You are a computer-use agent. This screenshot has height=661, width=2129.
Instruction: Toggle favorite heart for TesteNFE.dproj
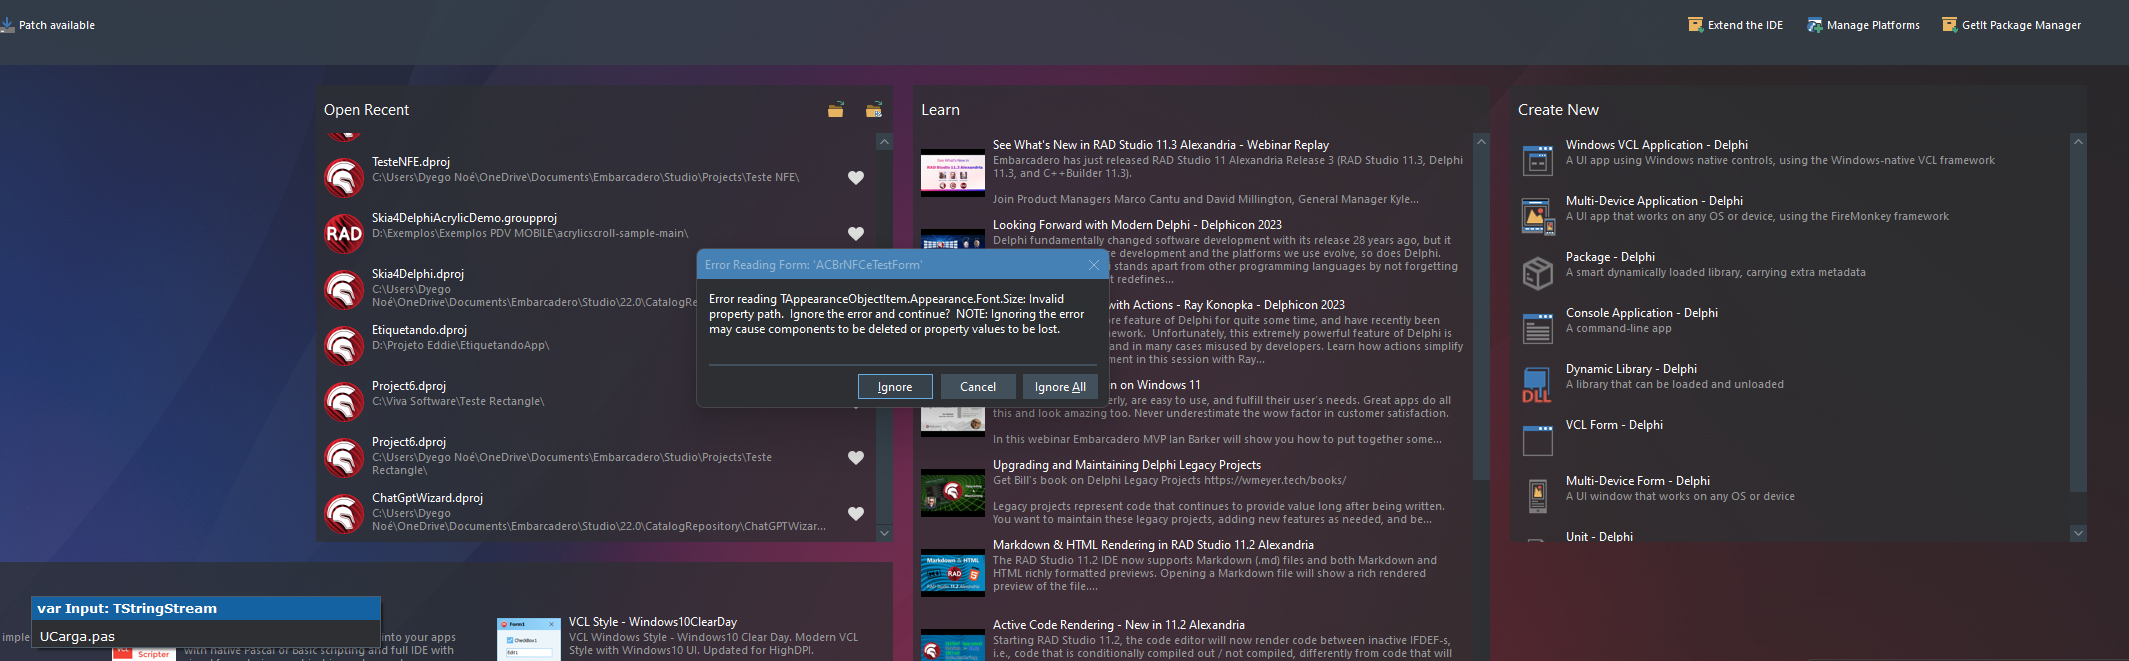(x=856, y=177)
